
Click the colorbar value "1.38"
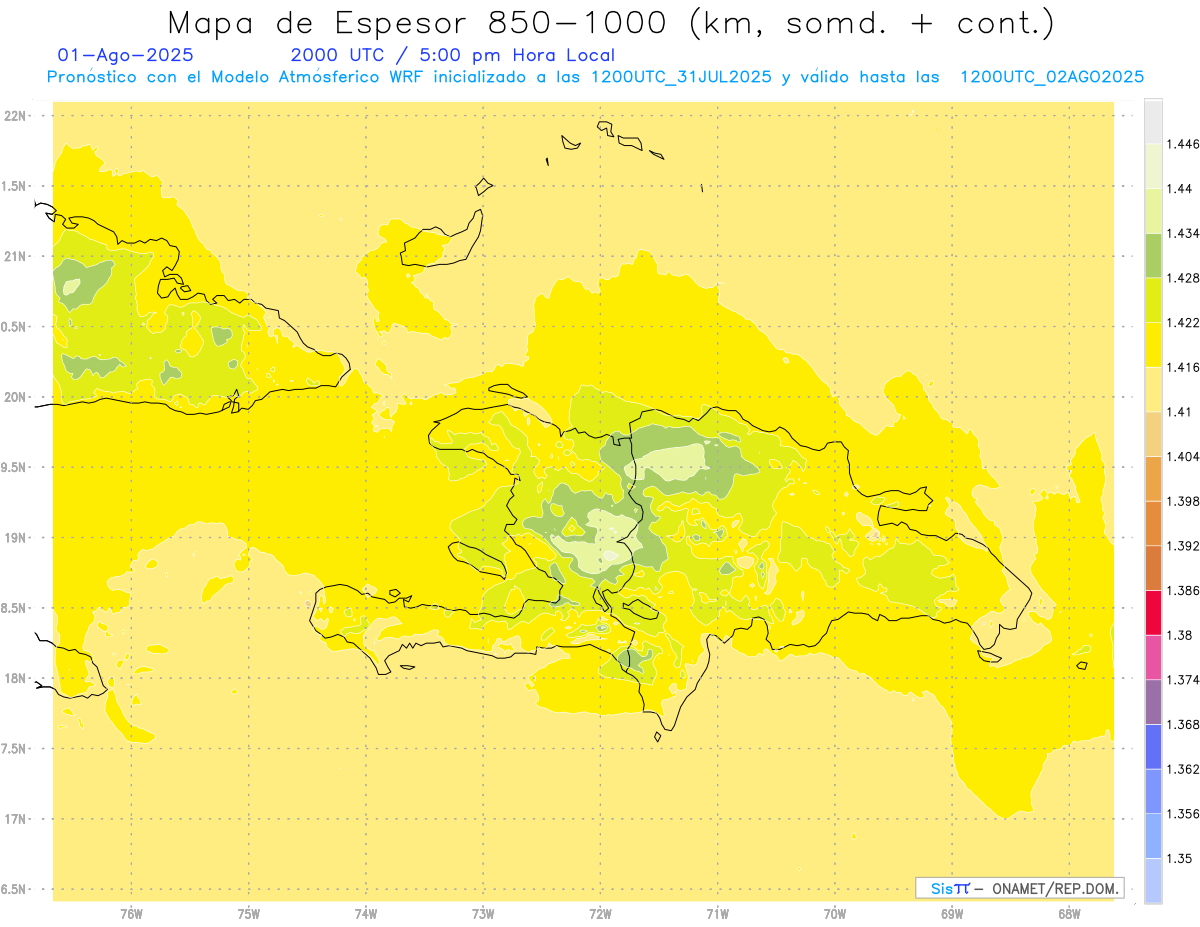coord(1179,635)
